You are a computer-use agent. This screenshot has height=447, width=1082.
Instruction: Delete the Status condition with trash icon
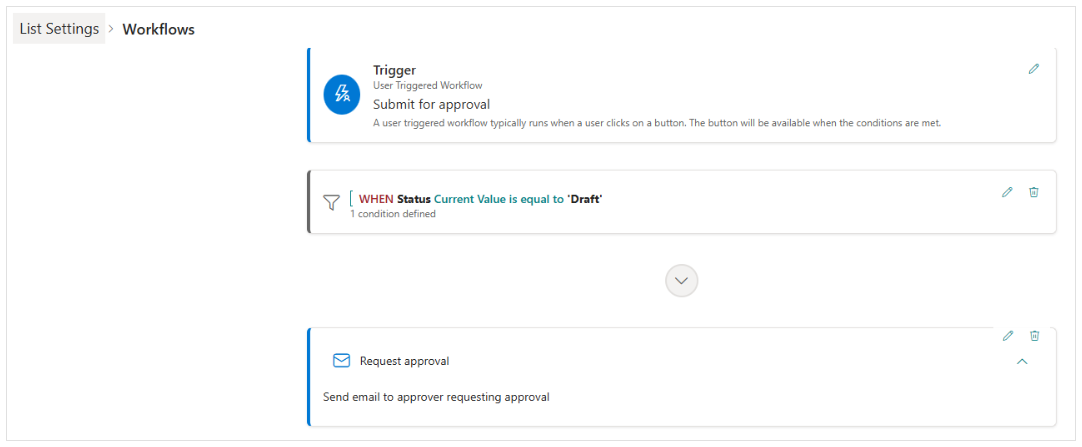(1034, 192)
